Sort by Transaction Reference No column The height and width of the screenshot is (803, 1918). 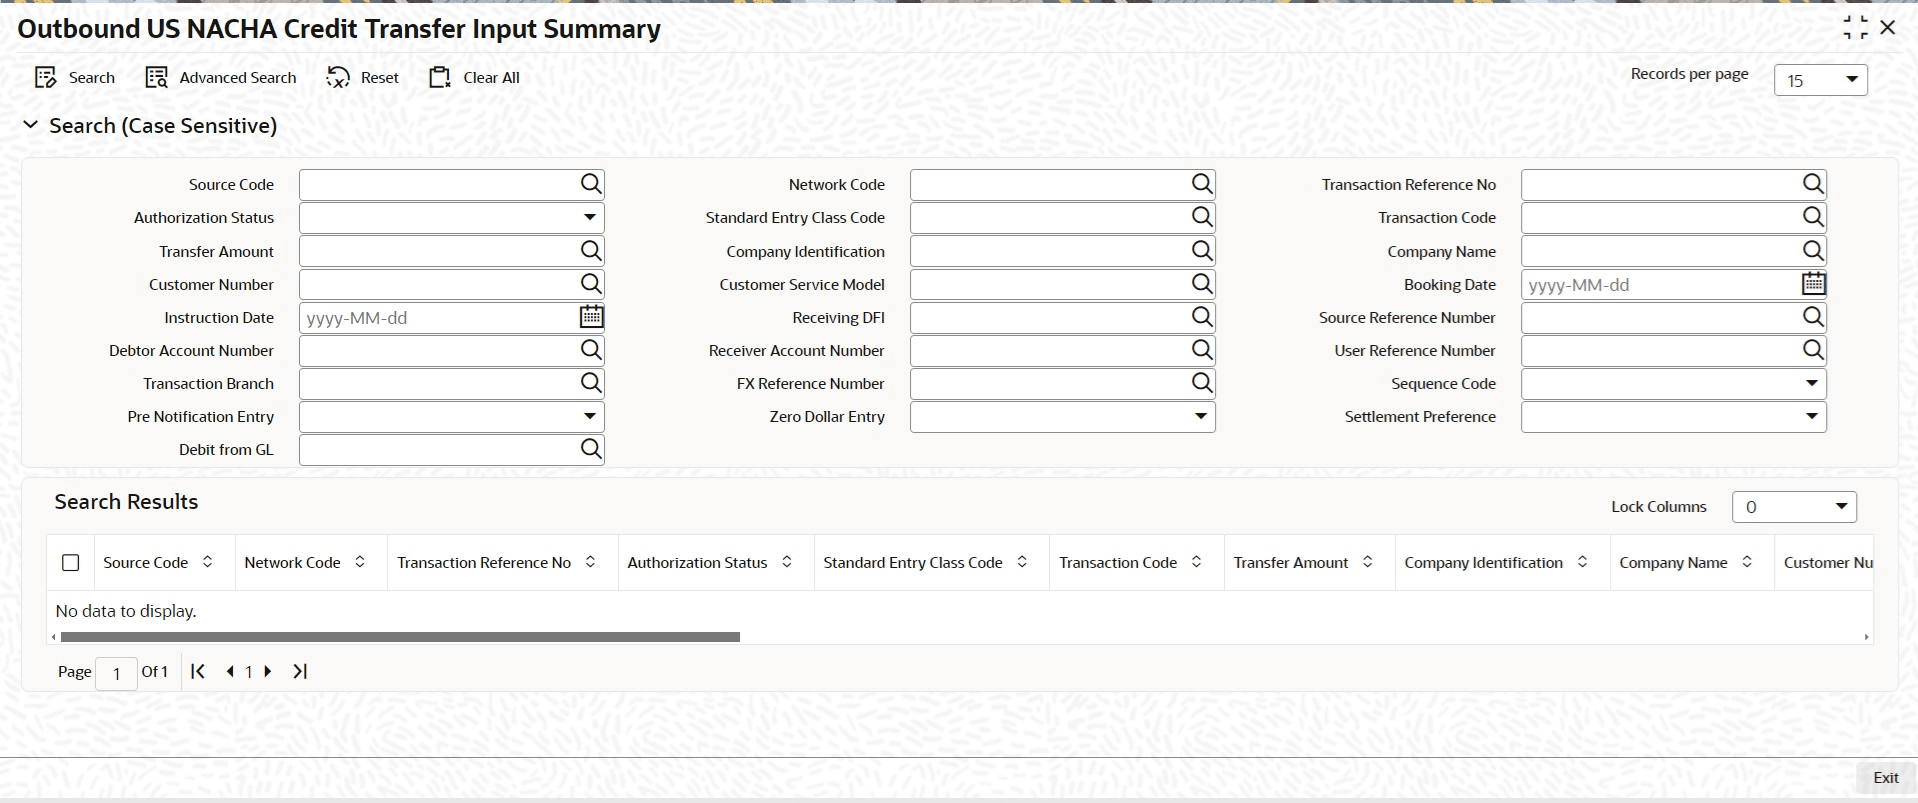tap(591, 562)
